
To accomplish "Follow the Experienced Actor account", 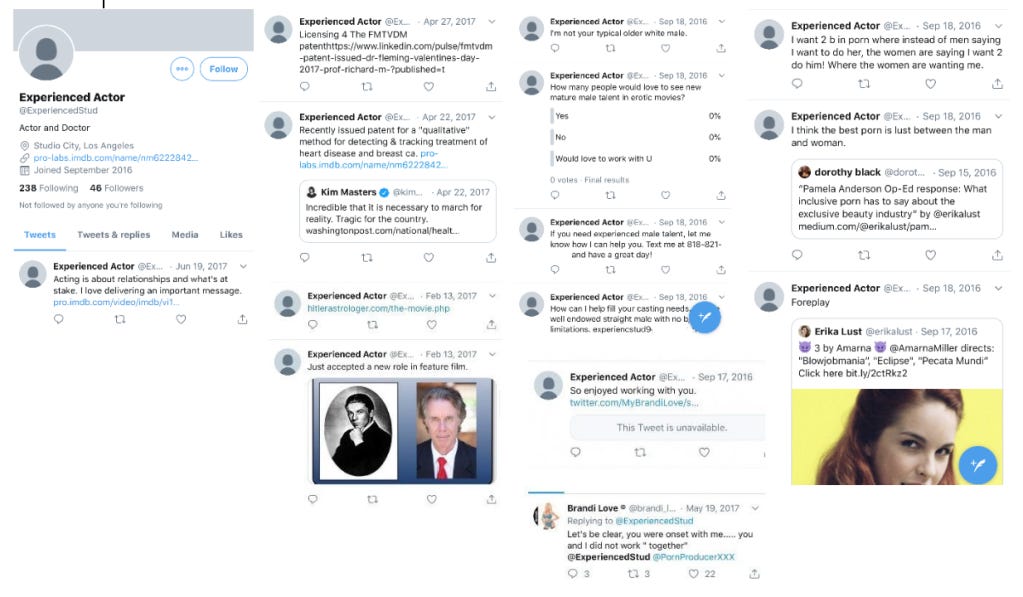I will tap(224, 69).
